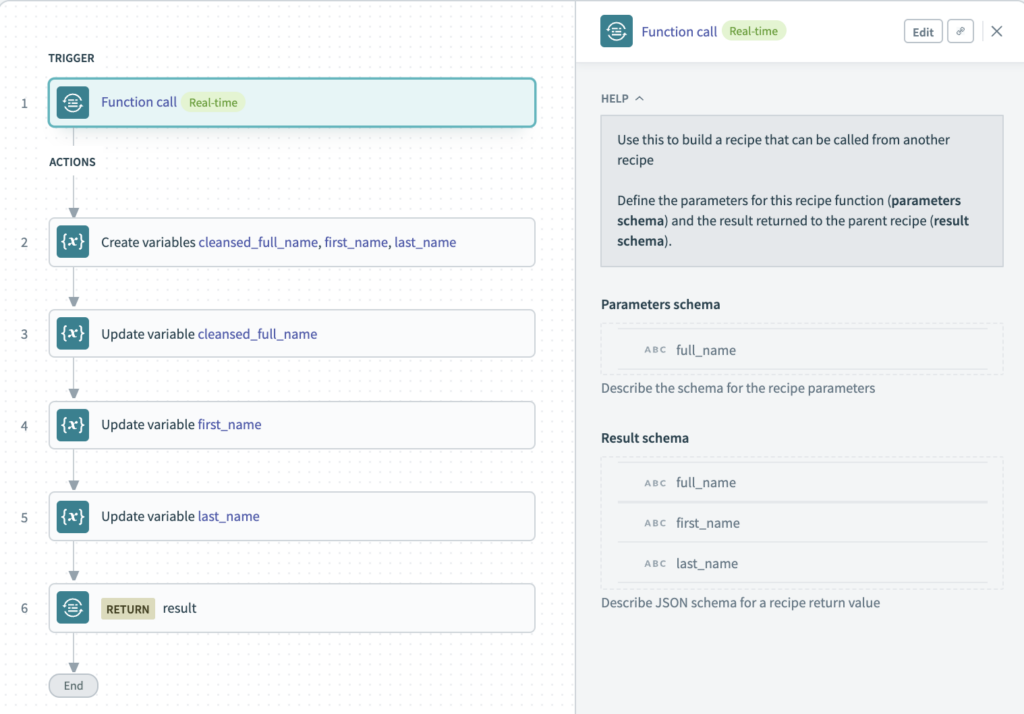Click the ABC type icon beside Parameters full_name
The image size is (1024, 714).
click(655, 350)
